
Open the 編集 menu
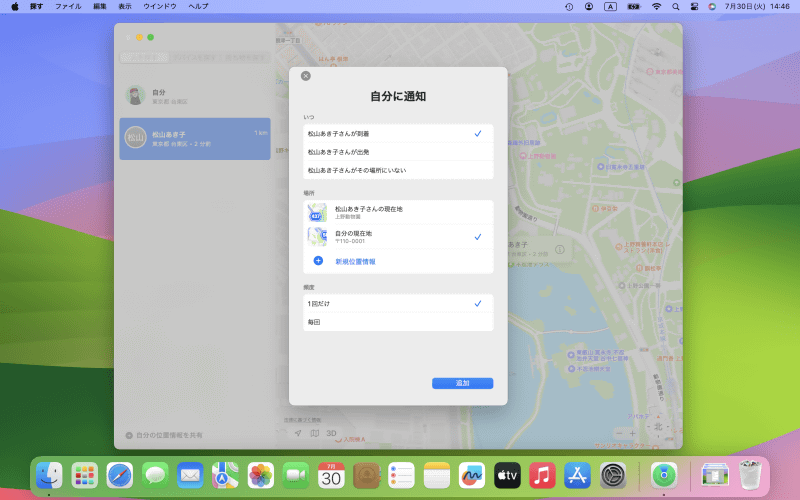[100, 7]
